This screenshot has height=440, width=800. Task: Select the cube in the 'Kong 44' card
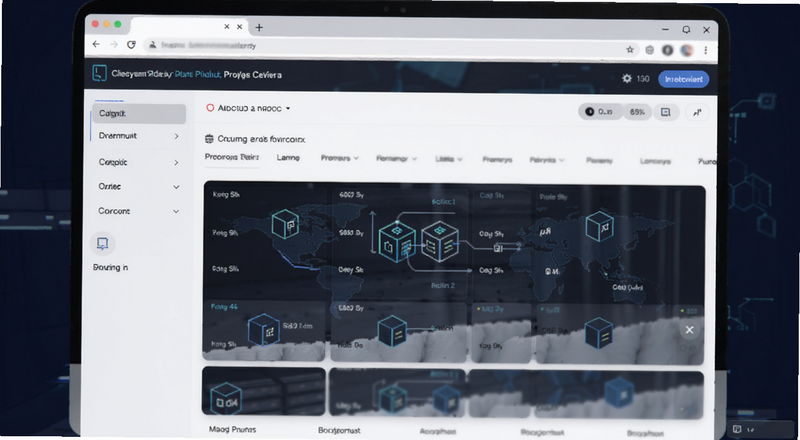pyautogui.click(x=264, y=329)
